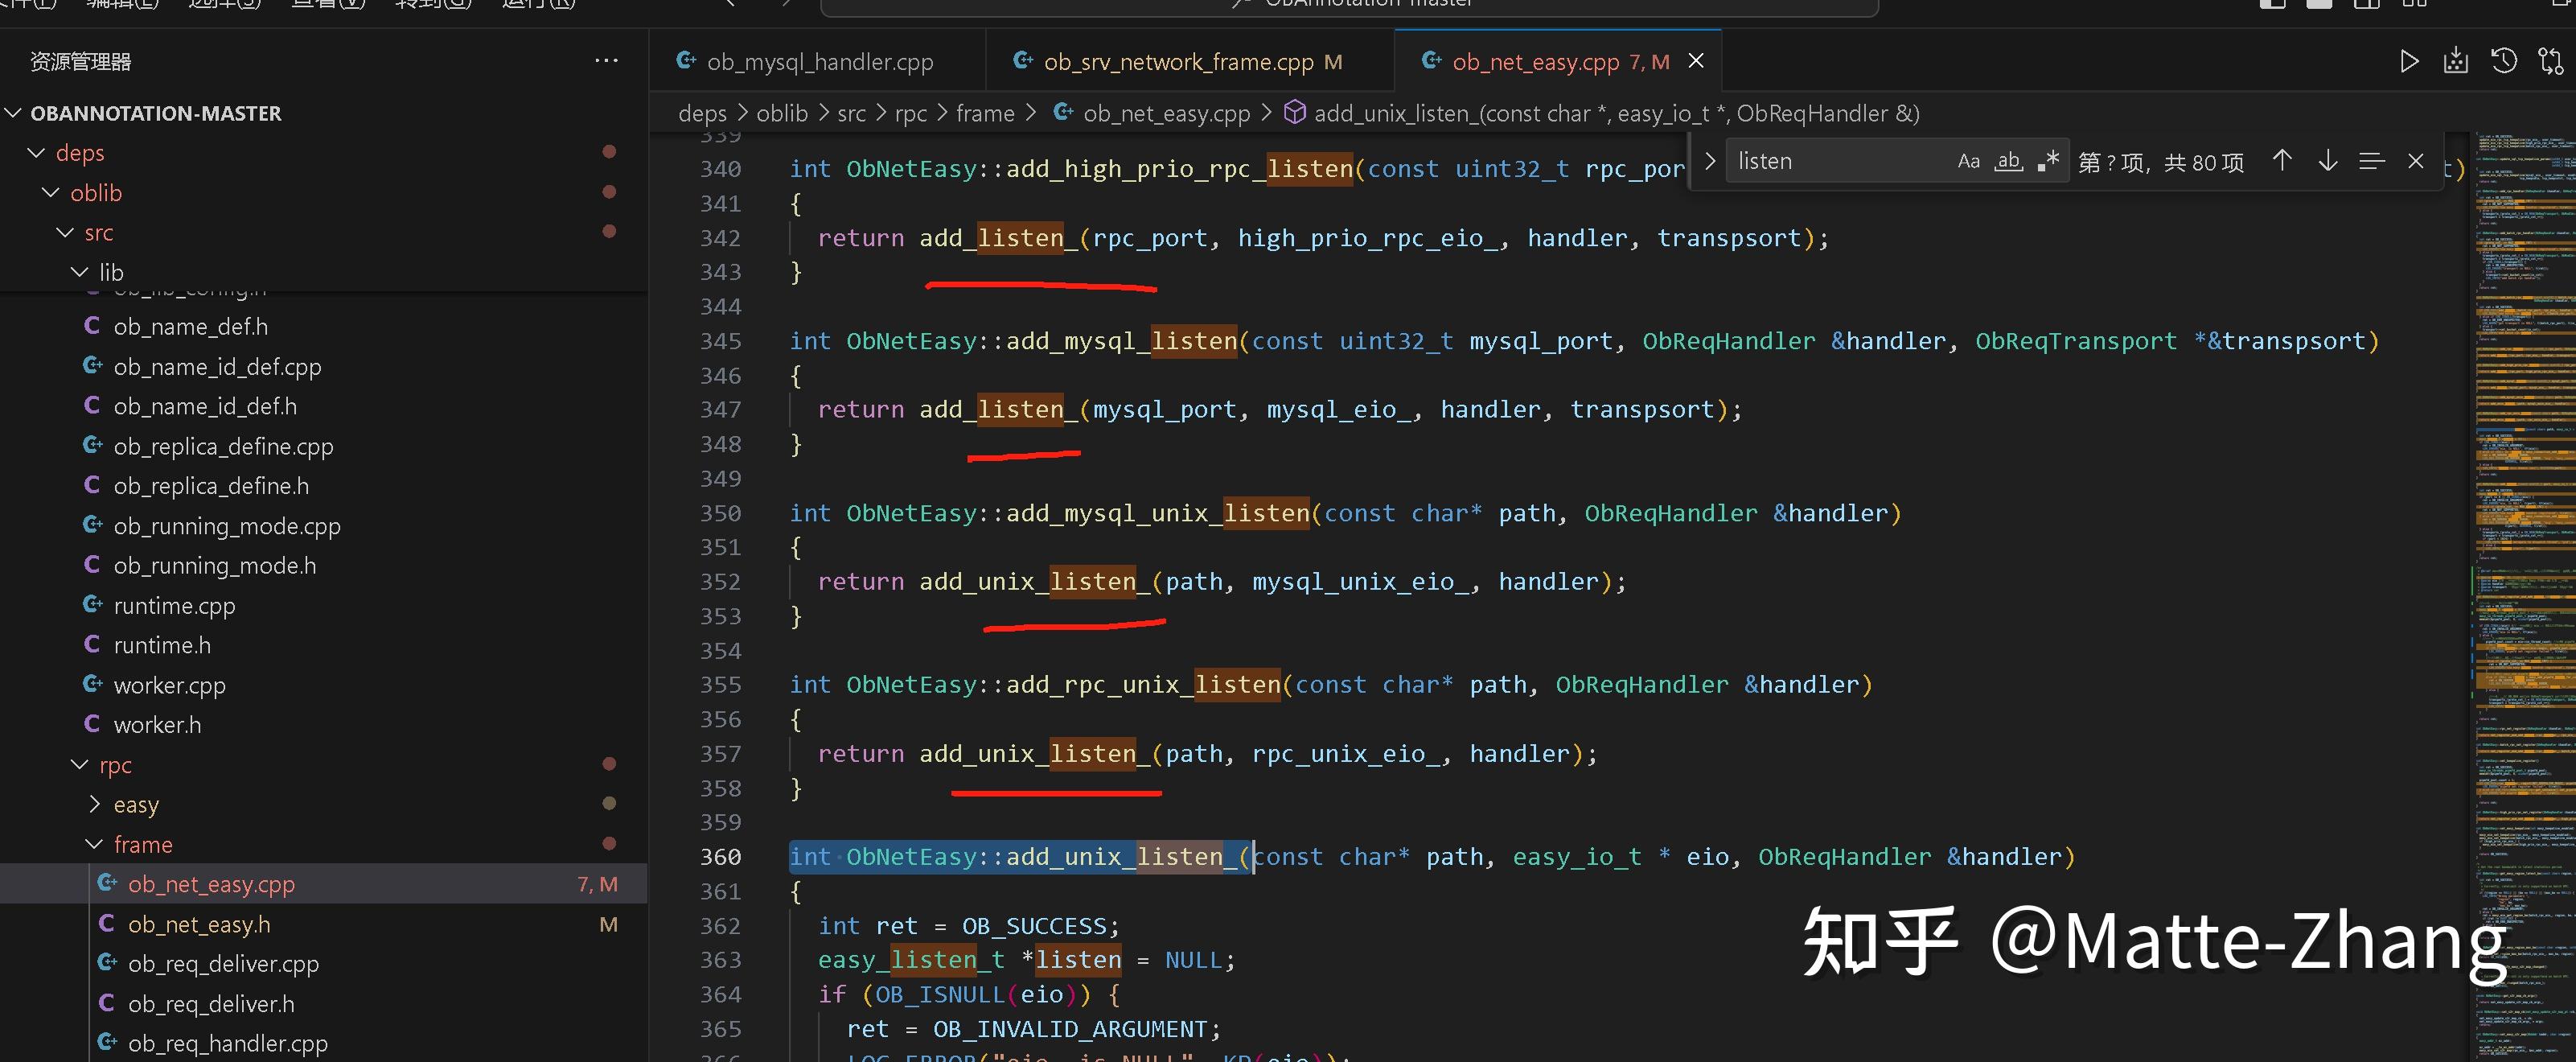Switch to ob_srv_network_frame.cpp tab
This screenshot has width=2576, height=1062.
pyautogui.click(x=1177, y=62)
